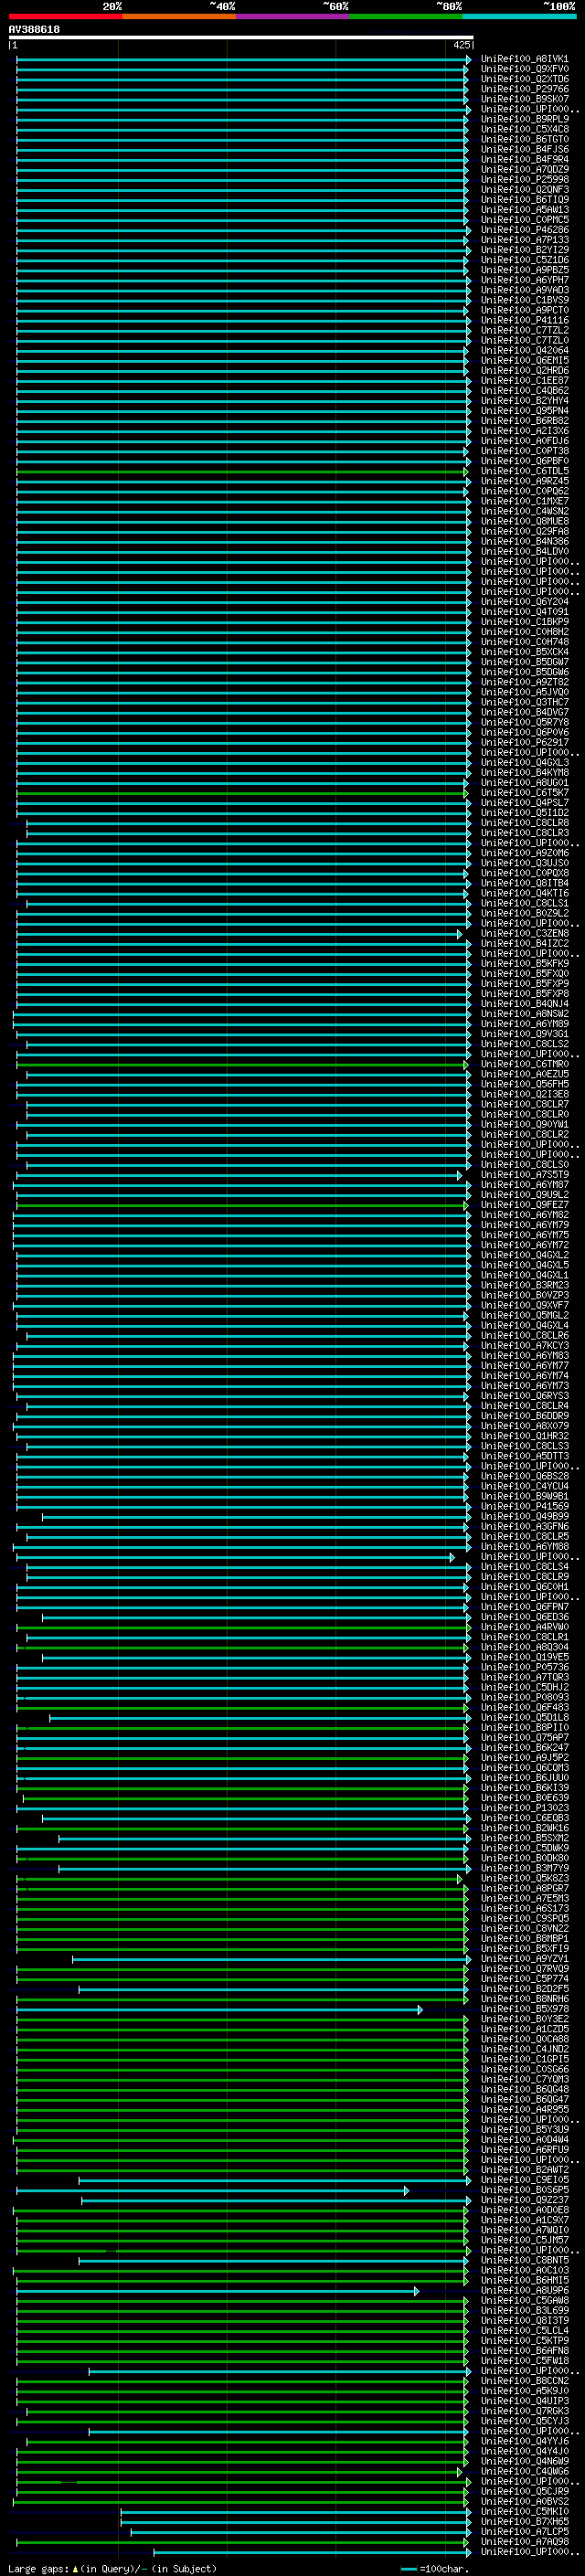Select the query name AV388618
585x2576 pixels.
pyautogui.click(x=34, y=29)
